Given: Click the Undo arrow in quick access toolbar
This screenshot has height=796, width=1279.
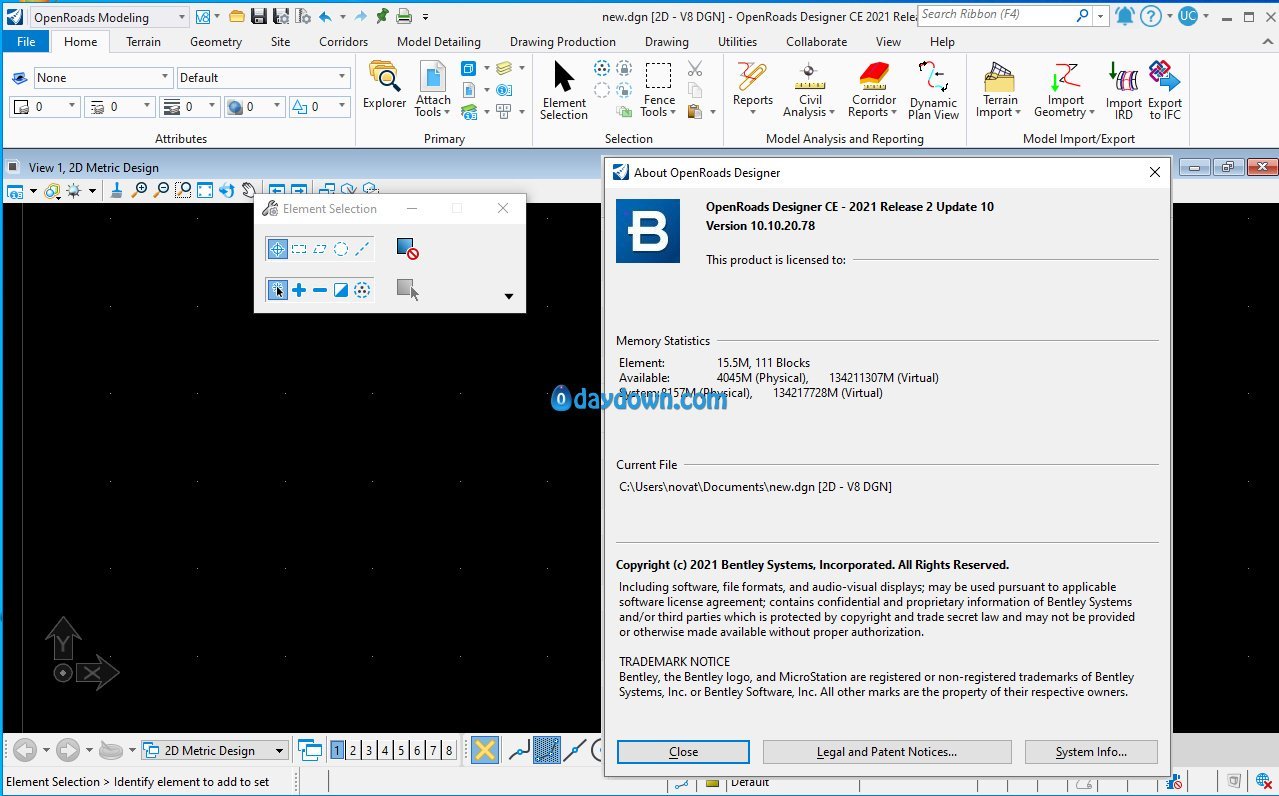Looking at the screenshot, I should (x=325, y=16).
